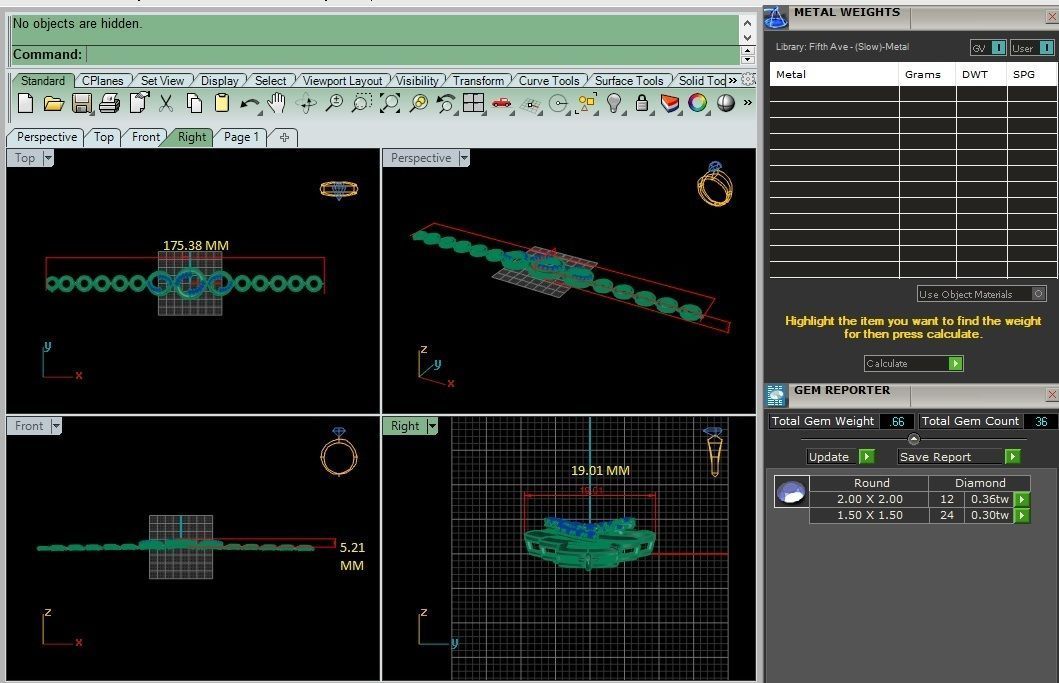Open the Perspective viewport title dropdown
The image size is (1059, 683).
click(x=464, y=158)
